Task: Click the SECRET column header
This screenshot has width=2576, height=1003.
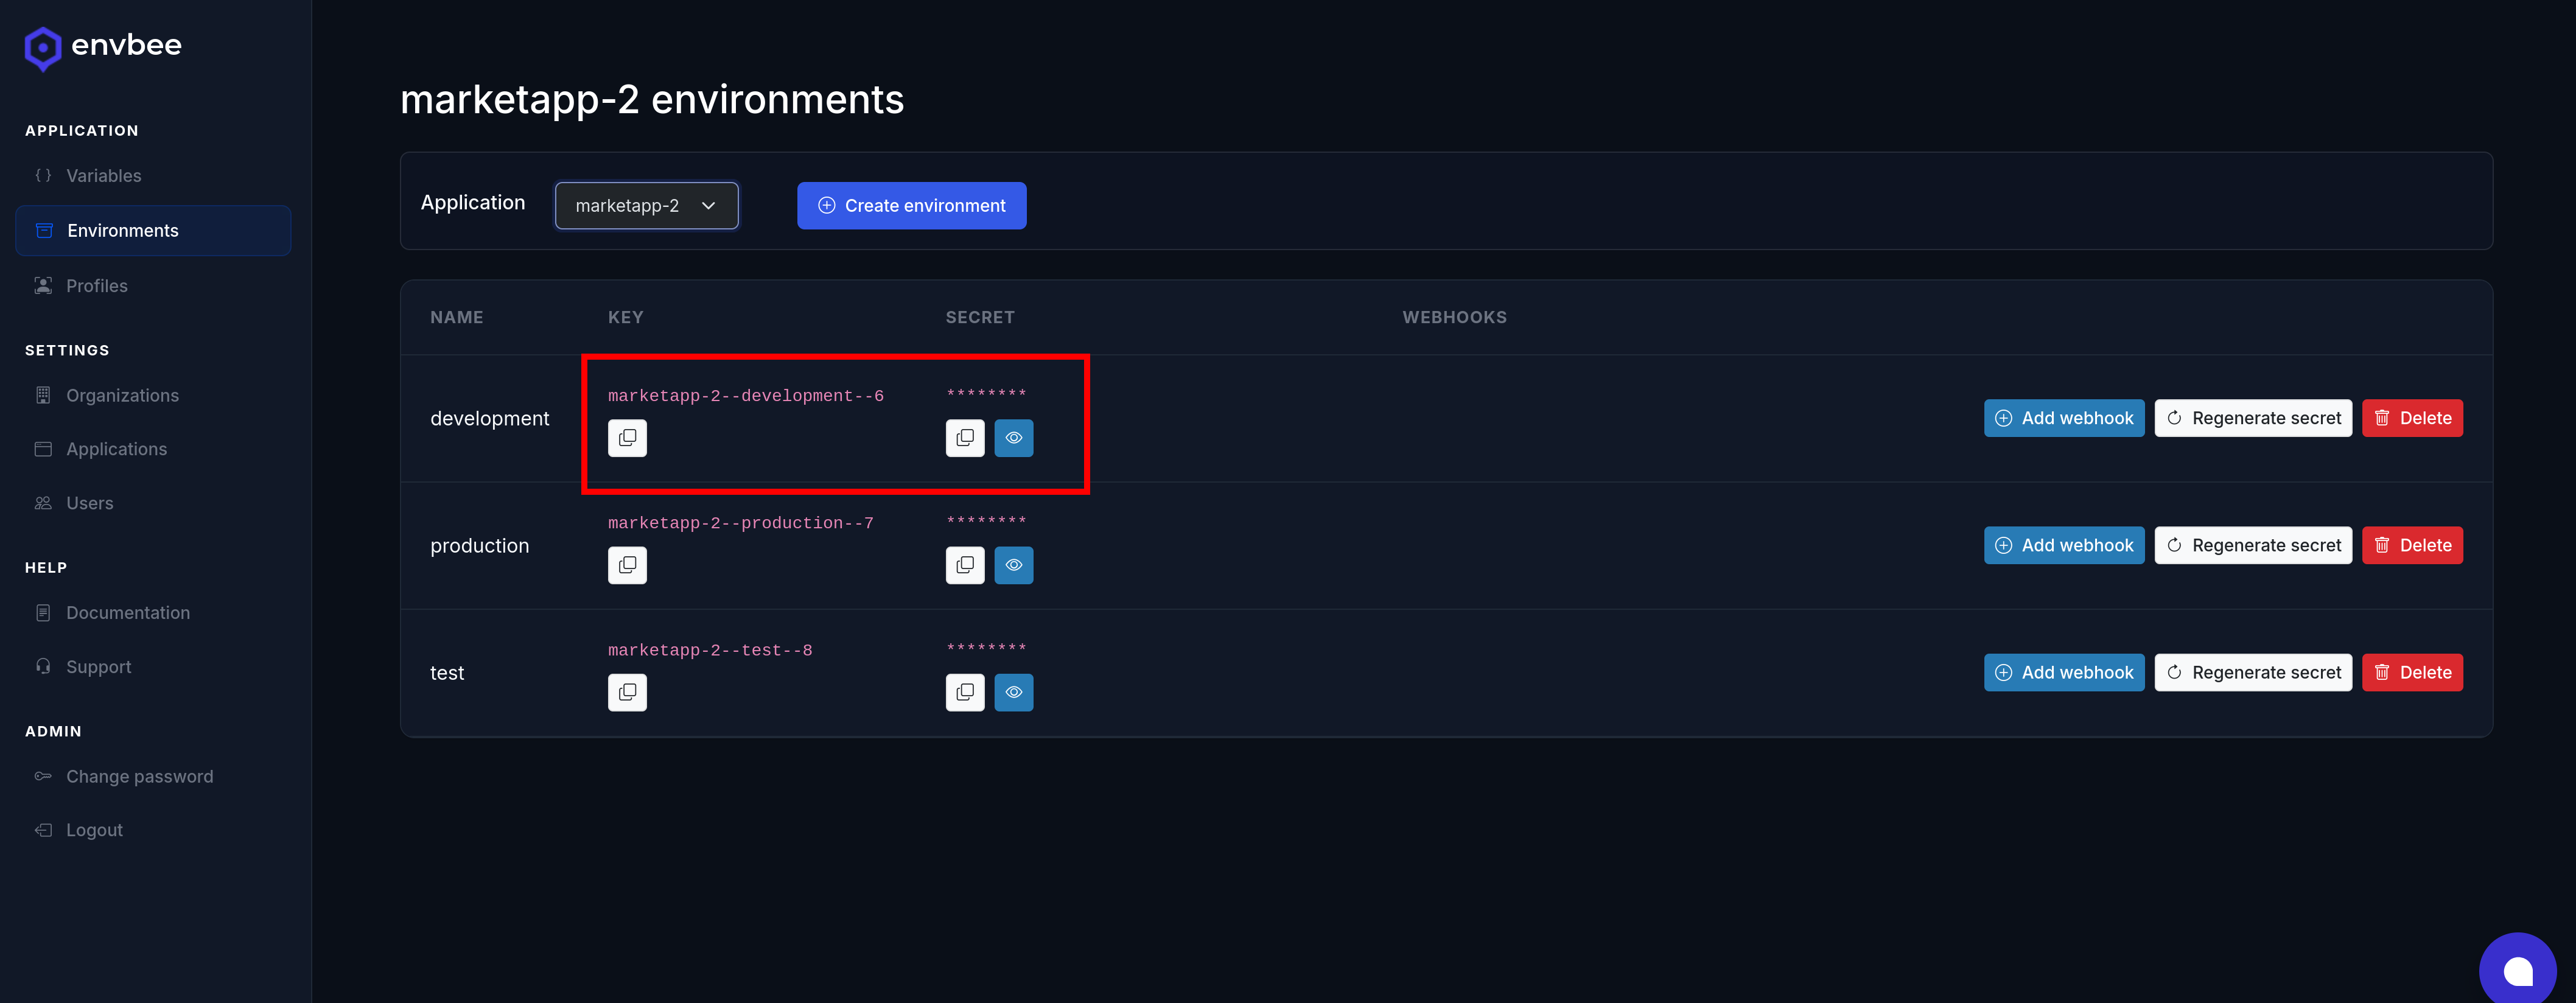Action: [980, 317]
